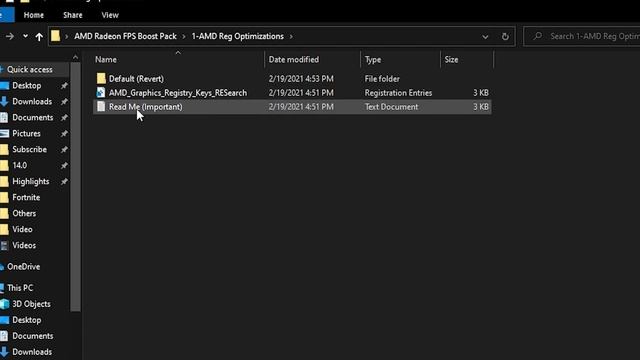Click the pin icon beside Subscribe
The image size is (640, 360).
[64, 150]
